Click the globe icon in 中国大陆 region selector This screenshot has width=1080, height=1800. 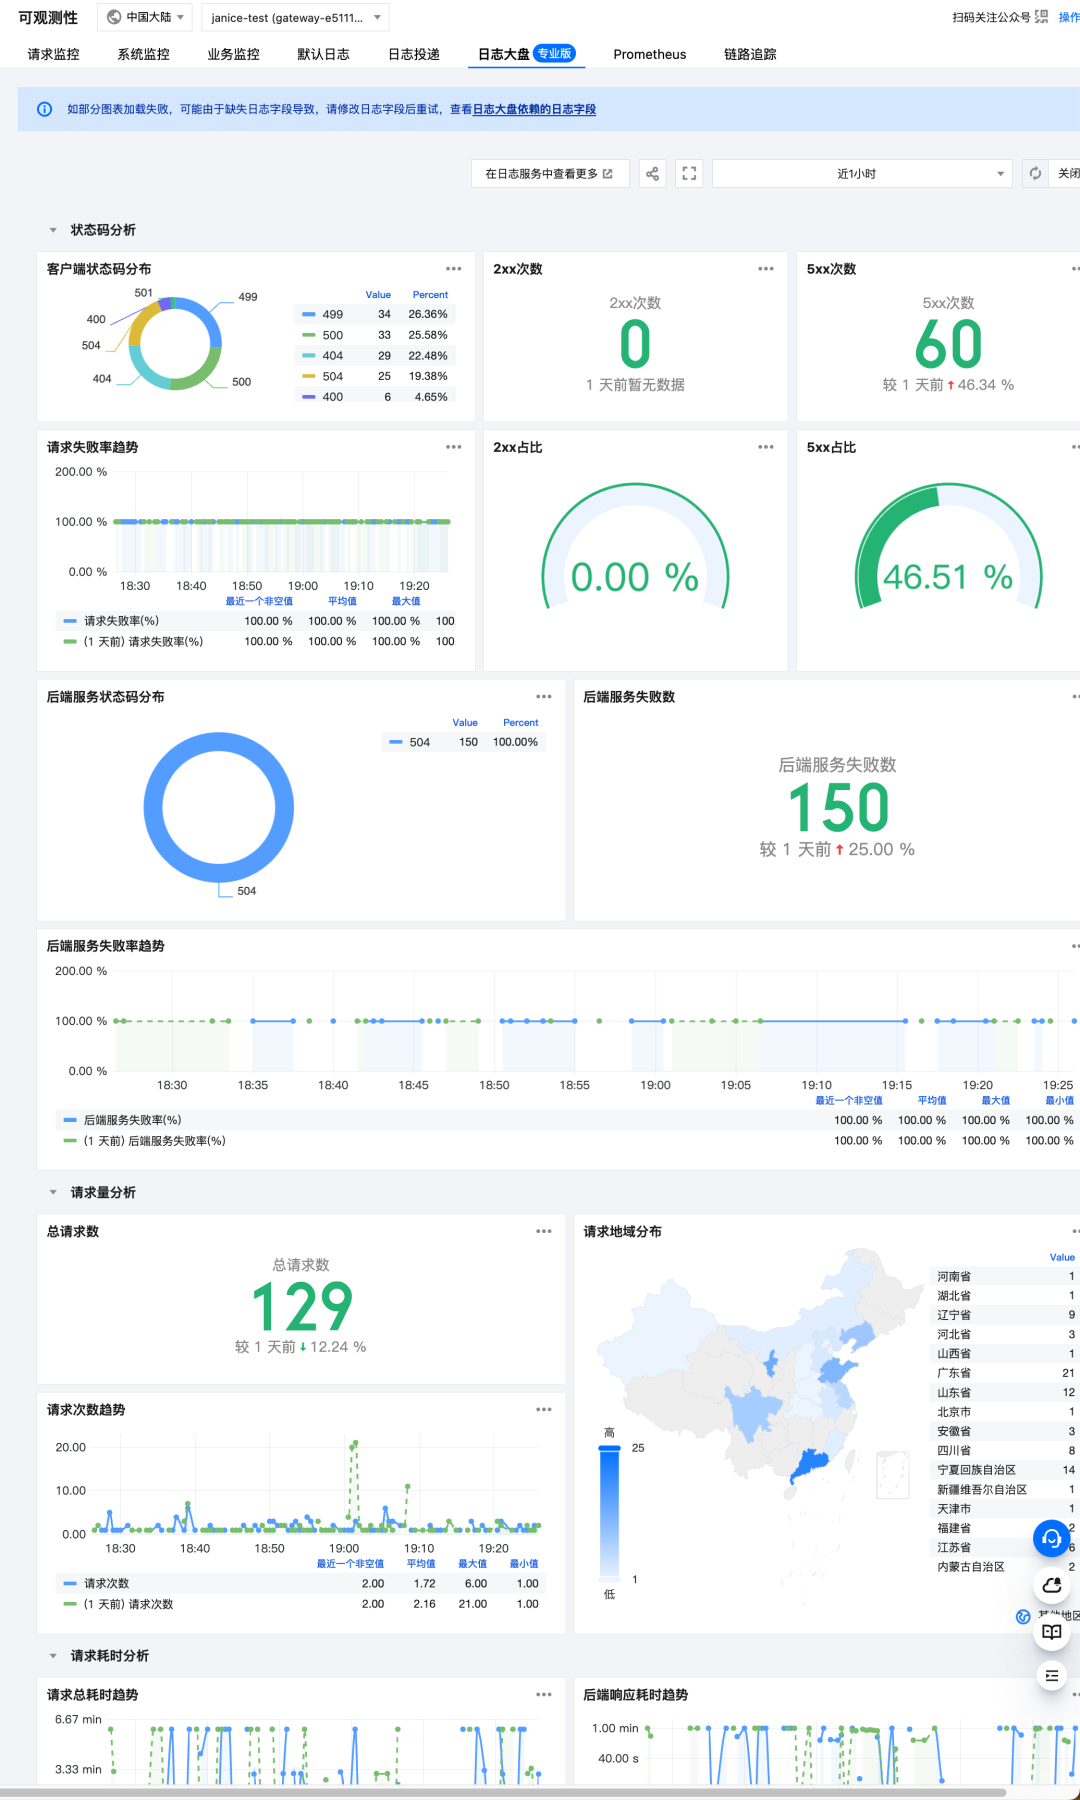(x=114, y=17)
